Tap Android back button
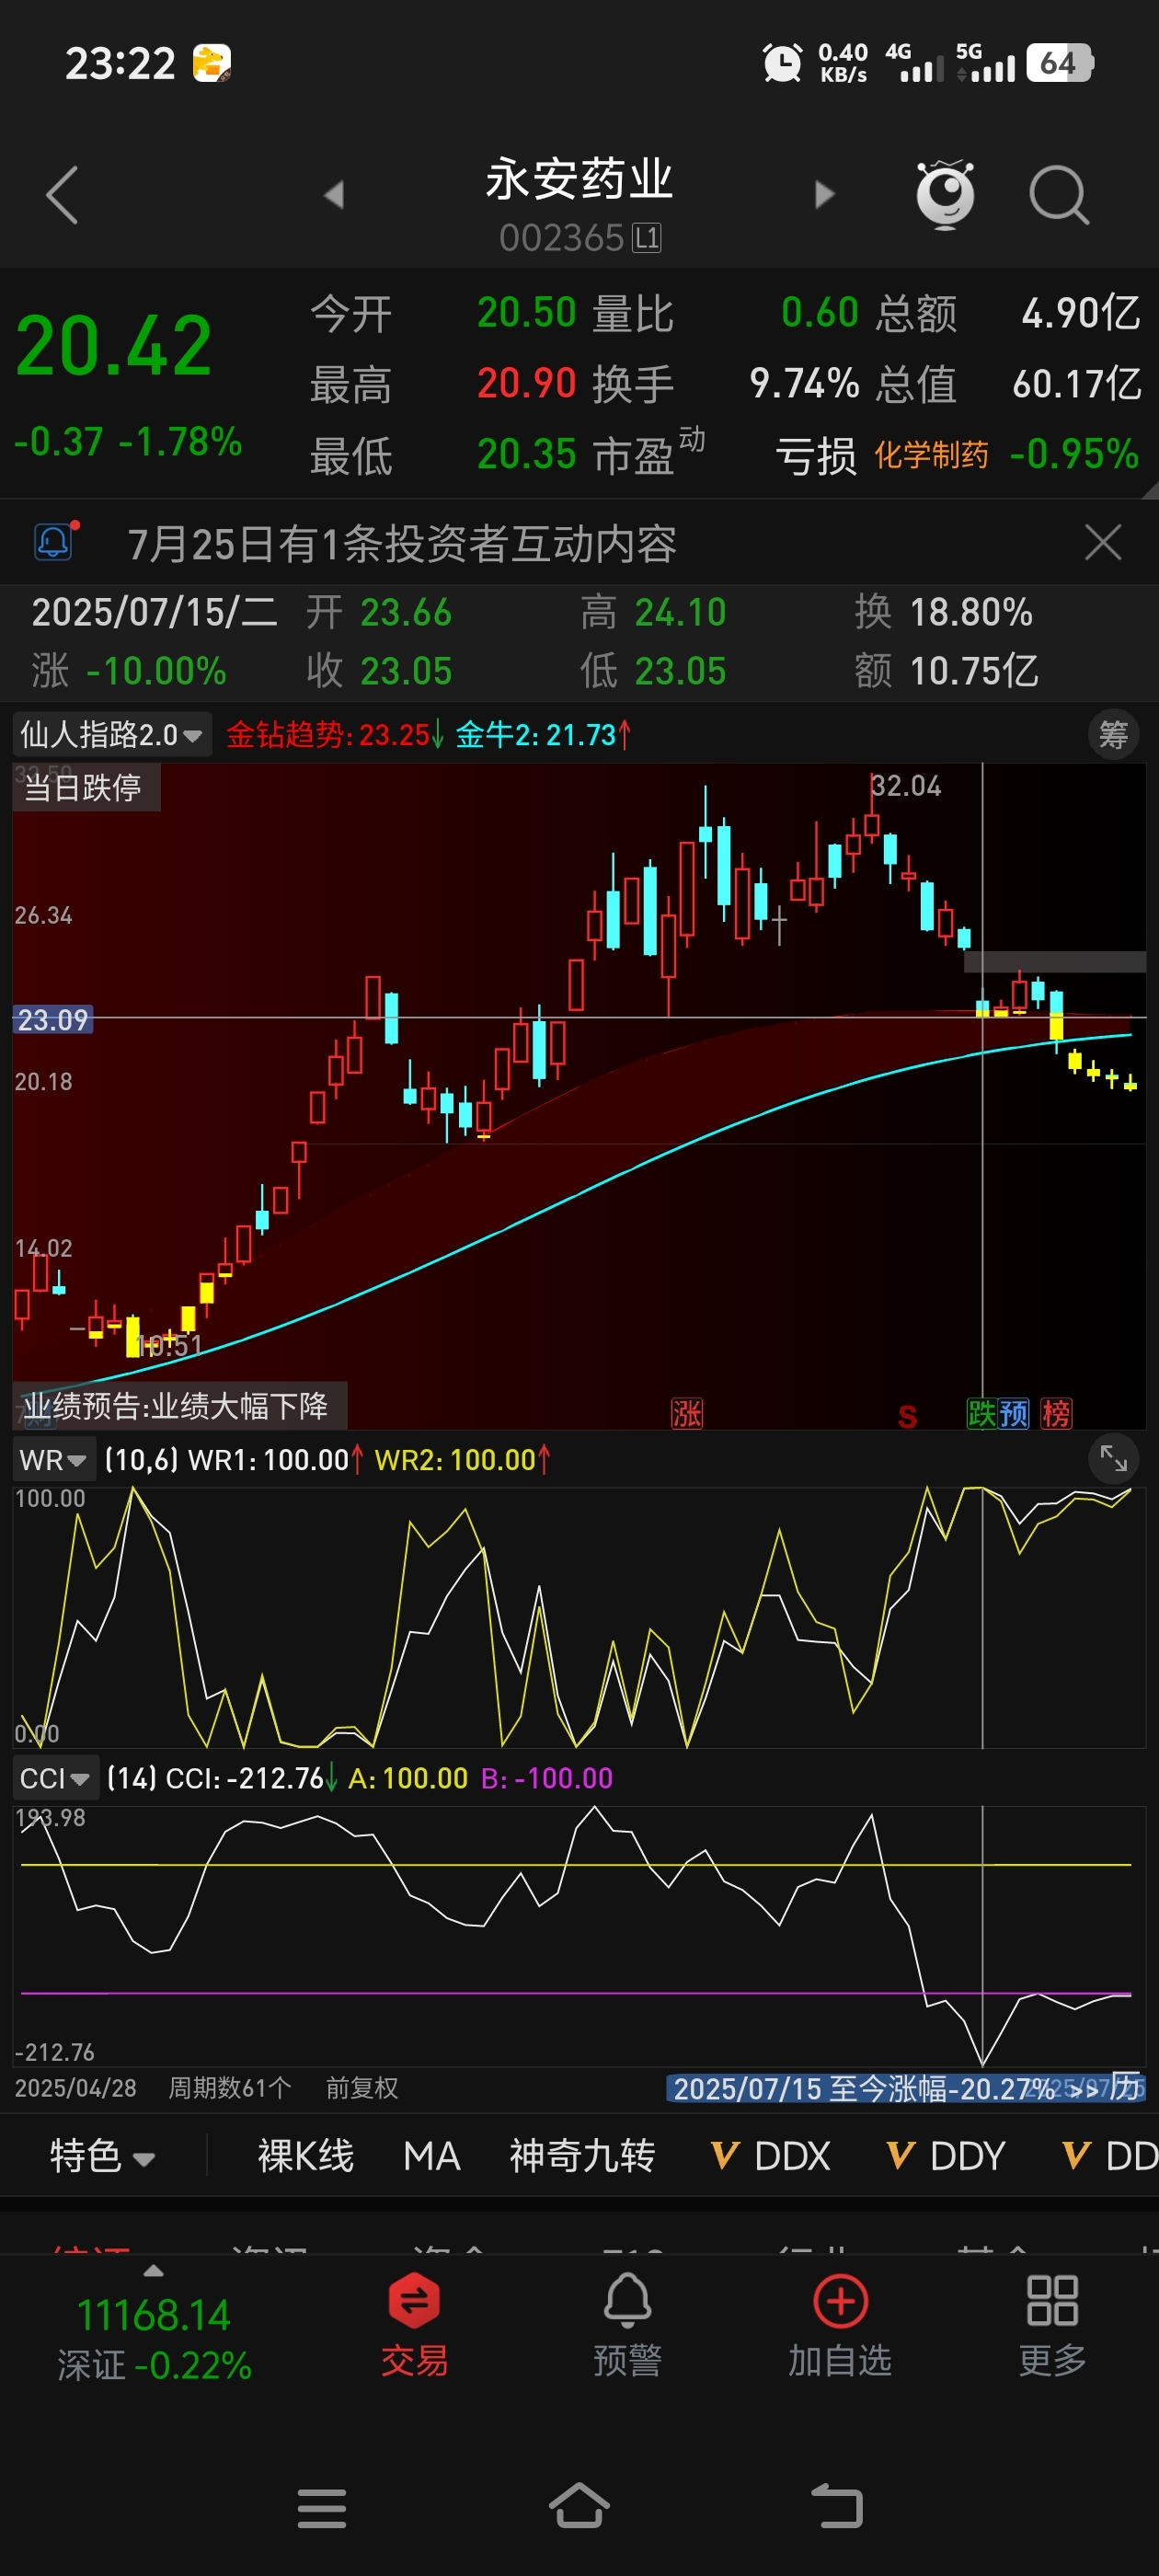This screenshot has width=1159, height=2576. tap(836, 2507)
